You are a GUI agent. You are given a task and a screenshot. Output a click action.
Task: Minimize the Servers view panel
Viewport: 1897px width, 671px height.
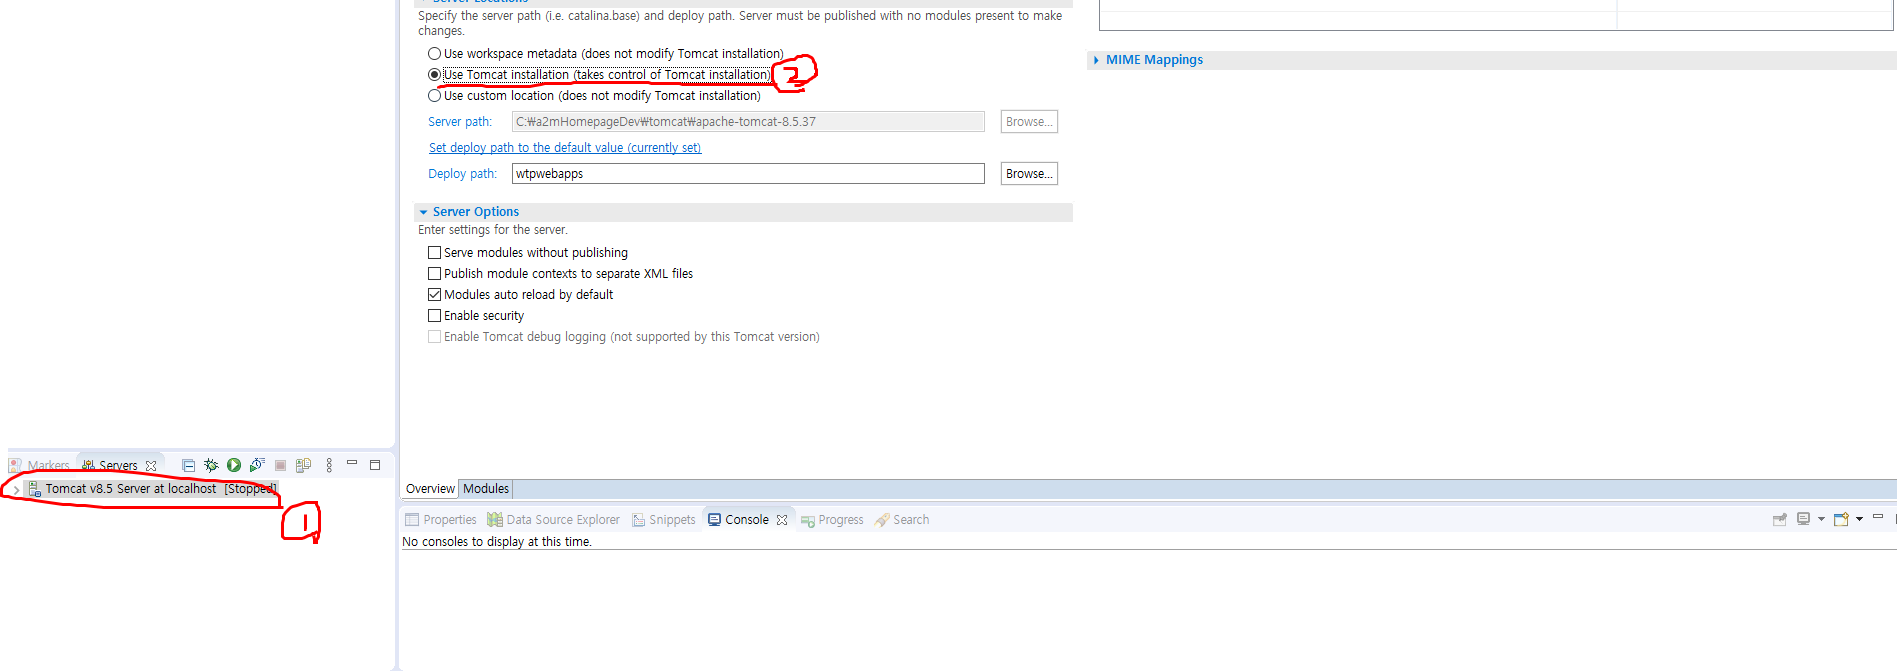pyautogui.click(x=352, y=463)
